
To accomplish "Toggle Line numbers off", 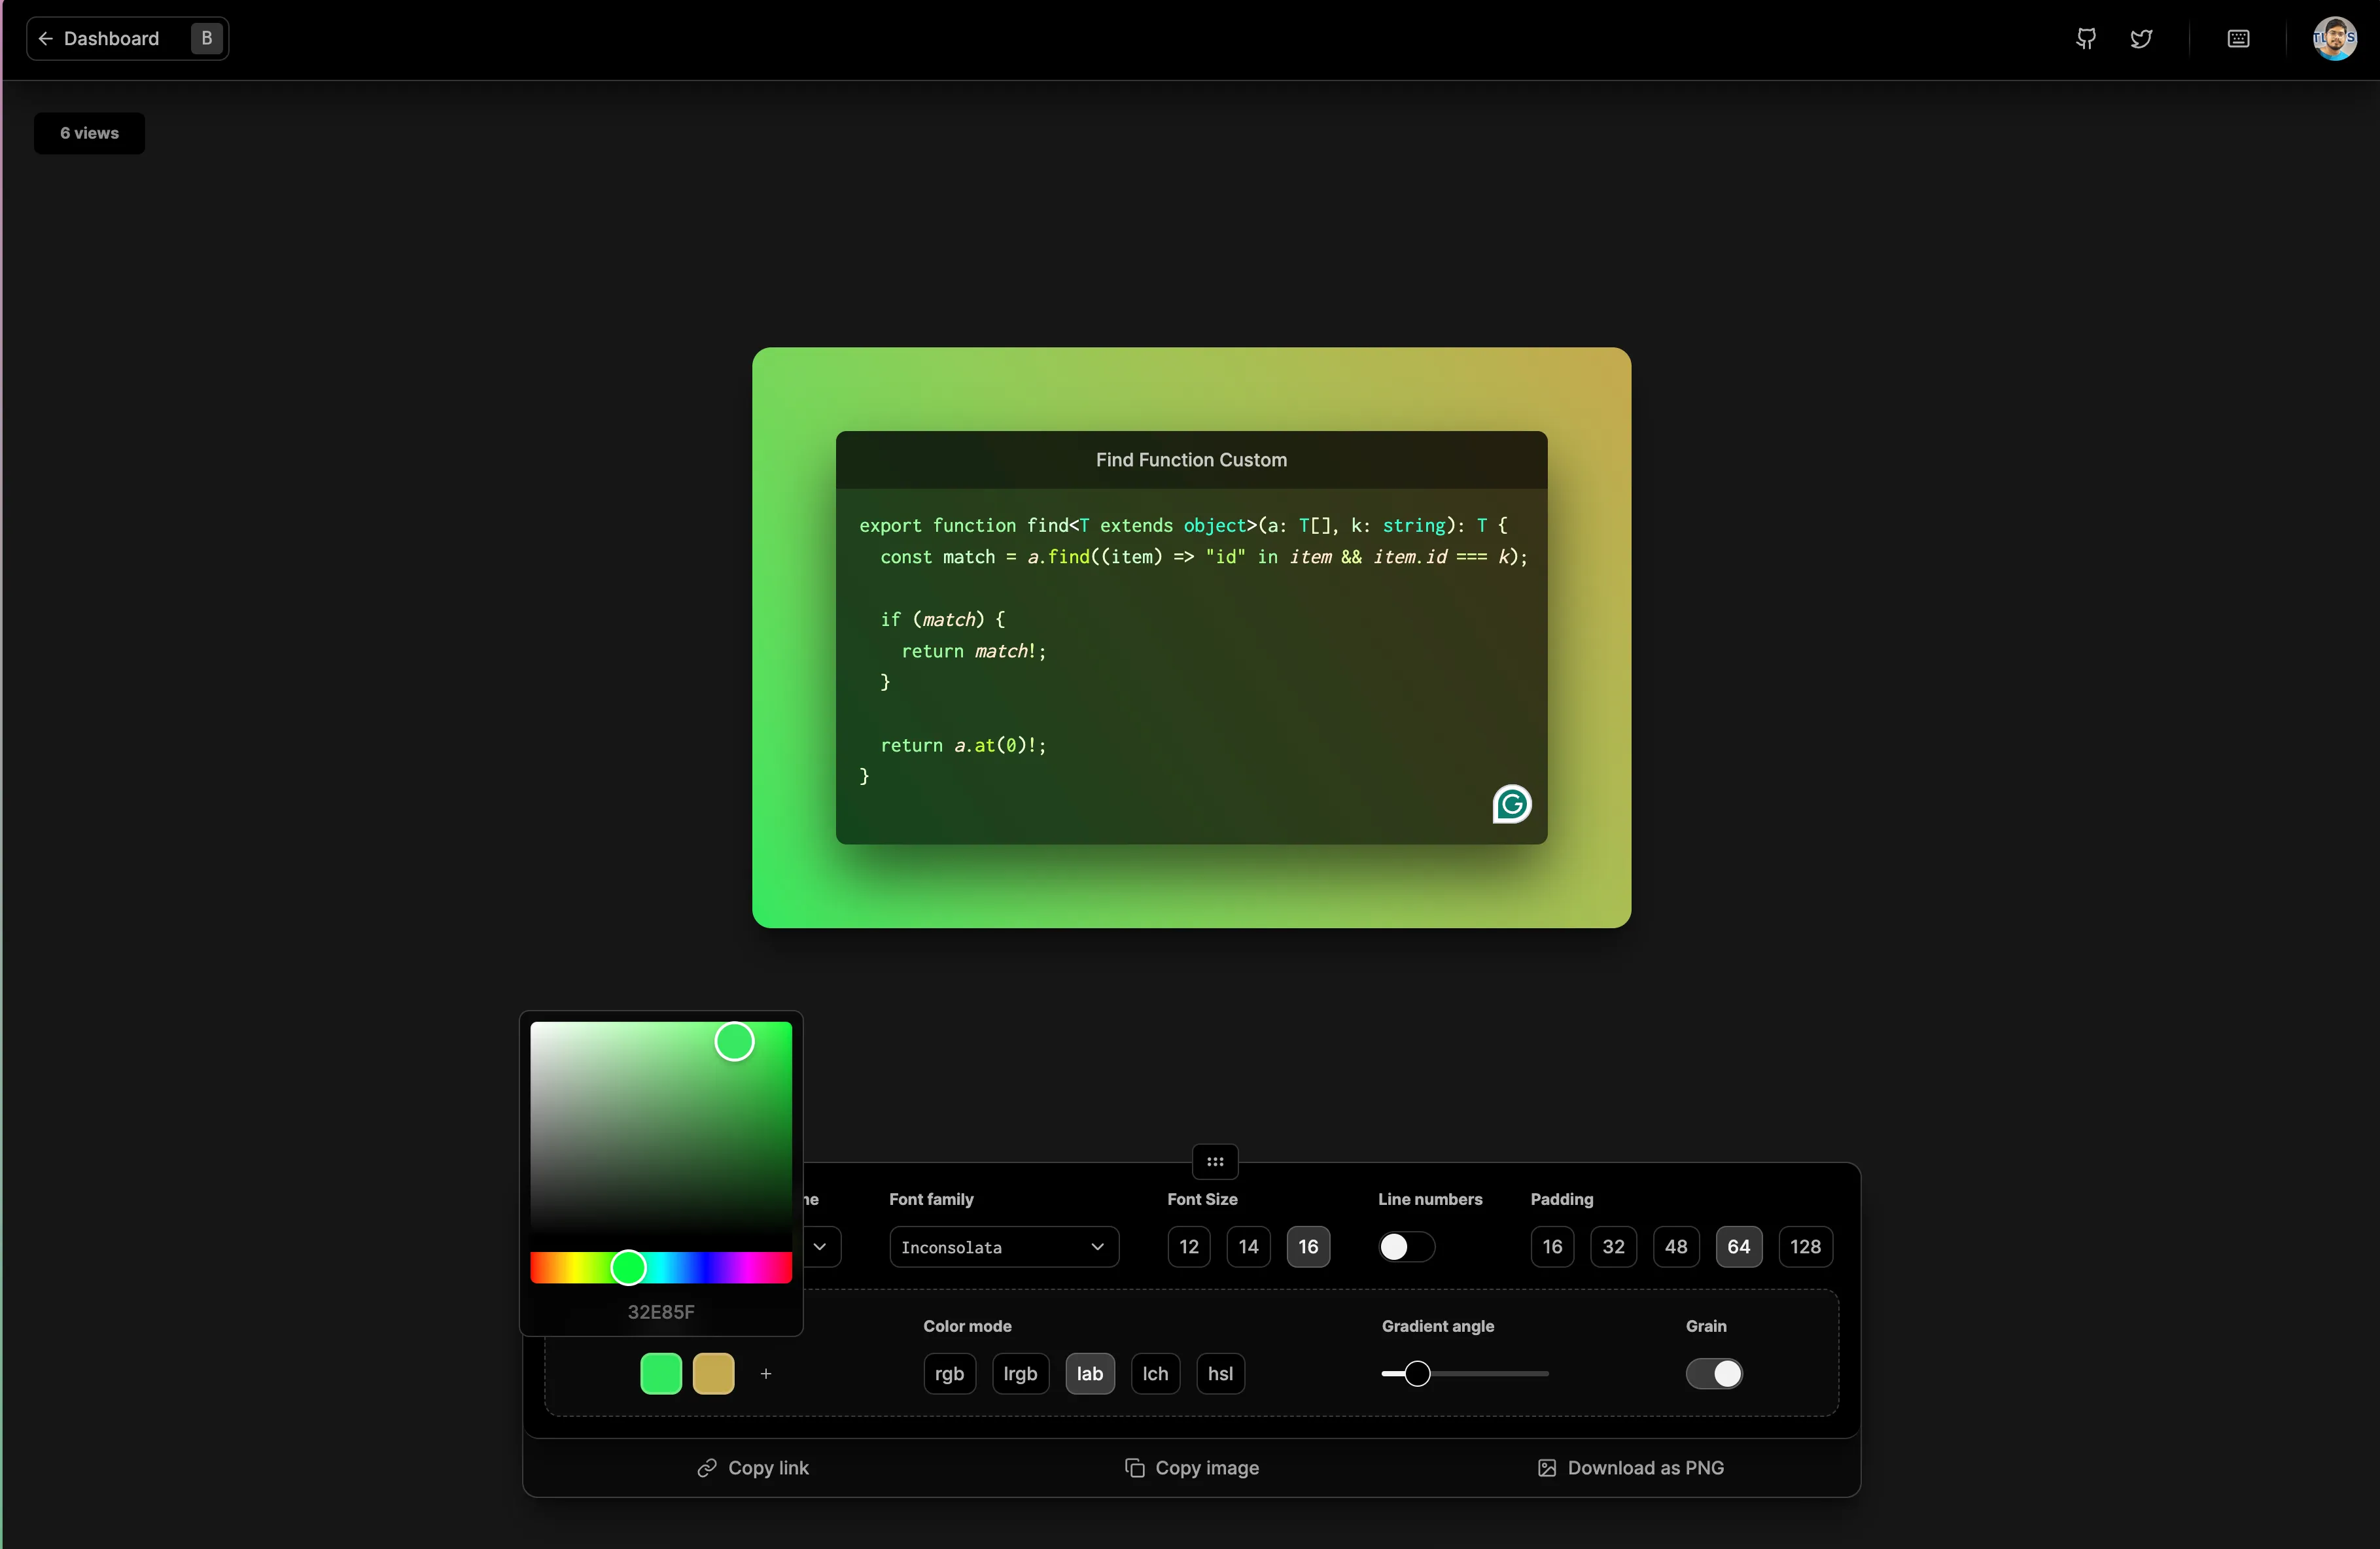I will click(1406, 1247).
